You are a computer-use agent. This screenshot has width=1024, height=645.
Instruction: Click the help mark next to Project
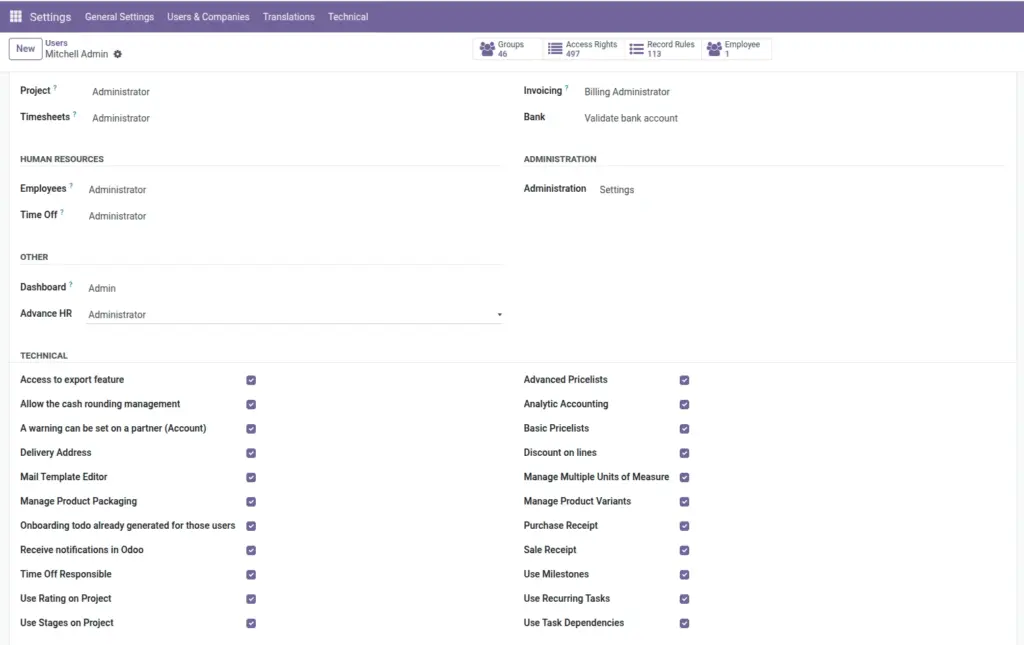click(x=55, y=87)
